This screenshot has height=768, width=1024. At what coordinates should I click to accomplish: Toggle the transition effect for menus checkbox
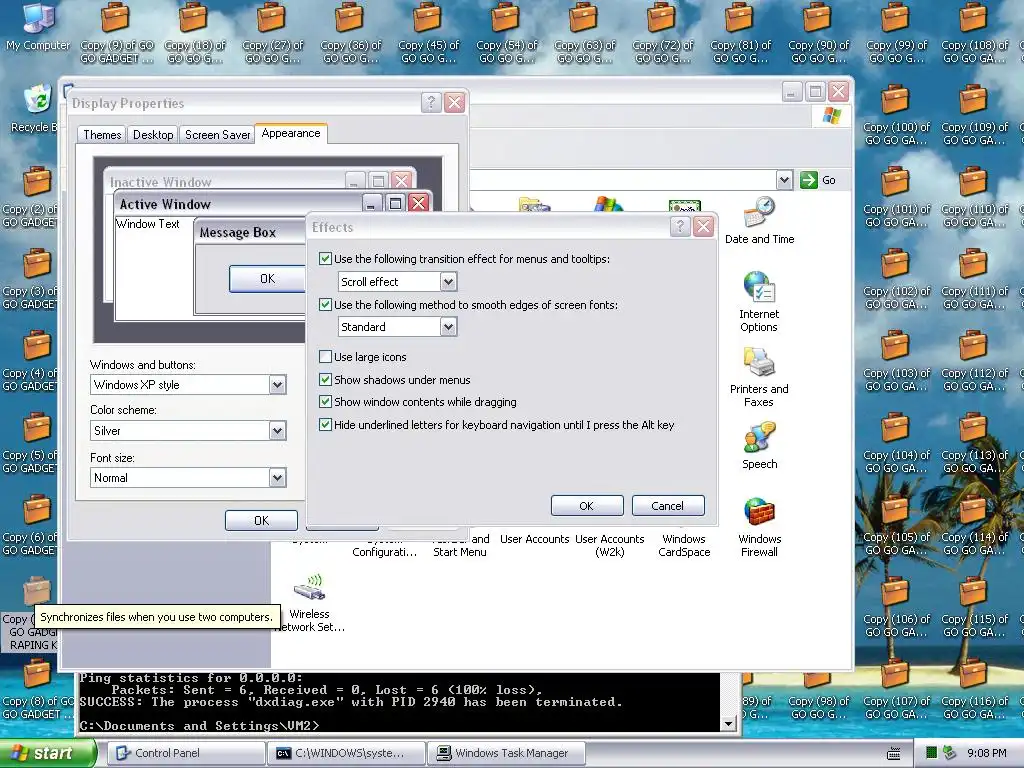coord(325,259)
